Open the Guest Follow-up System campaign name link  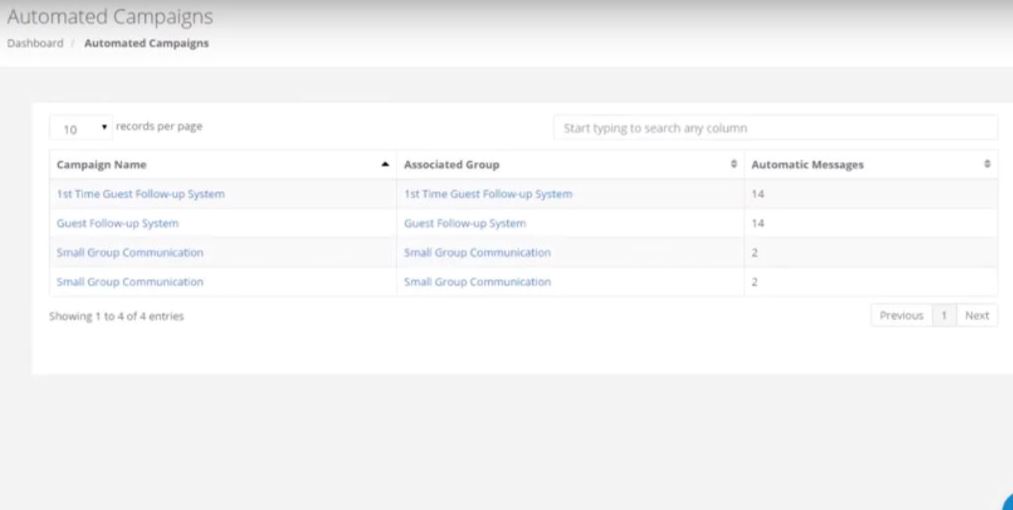pyautogui.click(x=118, y=223)
